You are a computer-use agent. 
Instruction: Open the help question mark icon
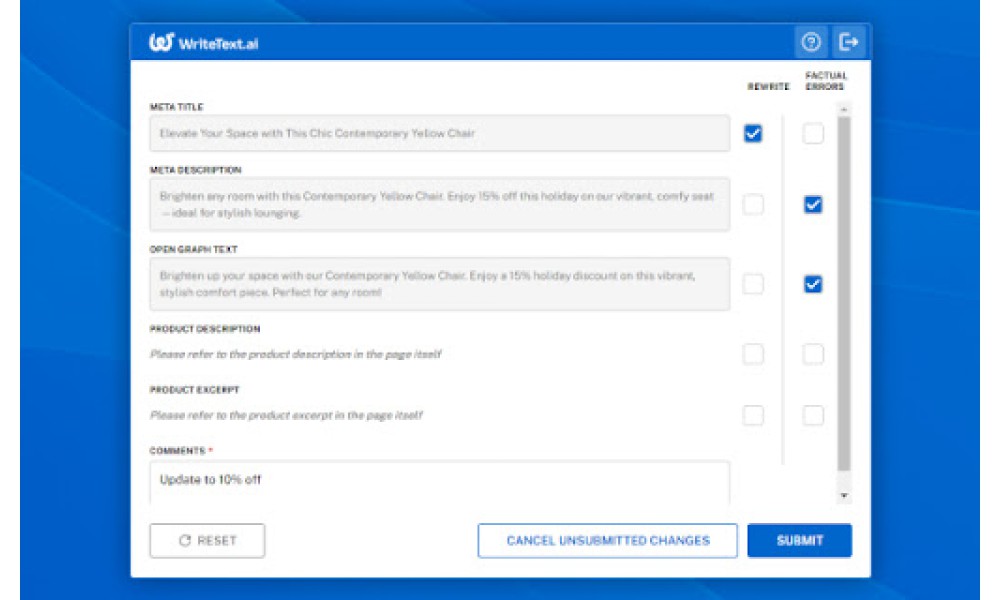click(x=811, y=42)
